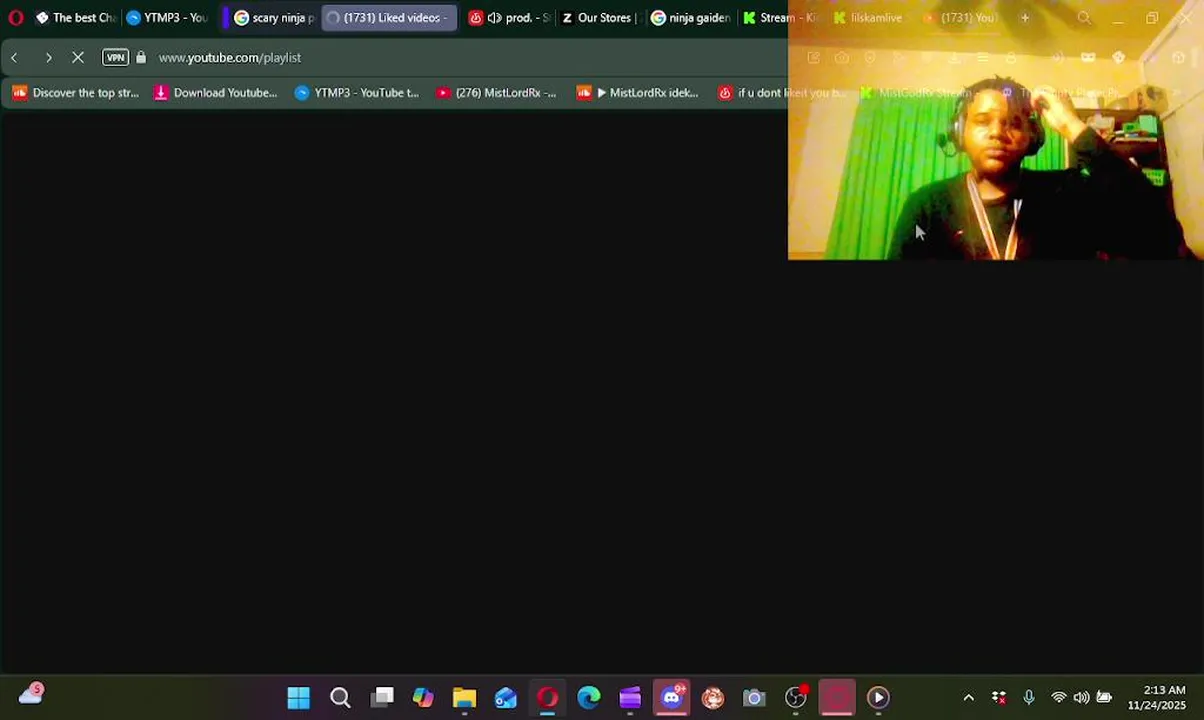Open the weather widget on taskbar

click(32, 693)
